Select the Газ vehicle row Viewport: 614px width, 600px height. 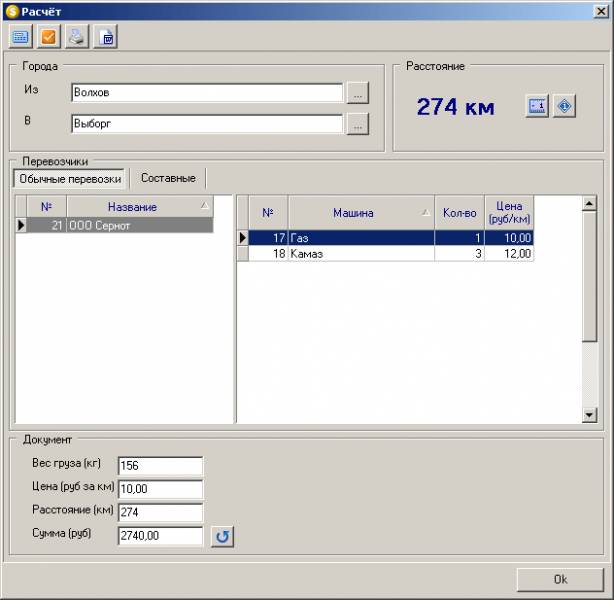pos(391,238)
